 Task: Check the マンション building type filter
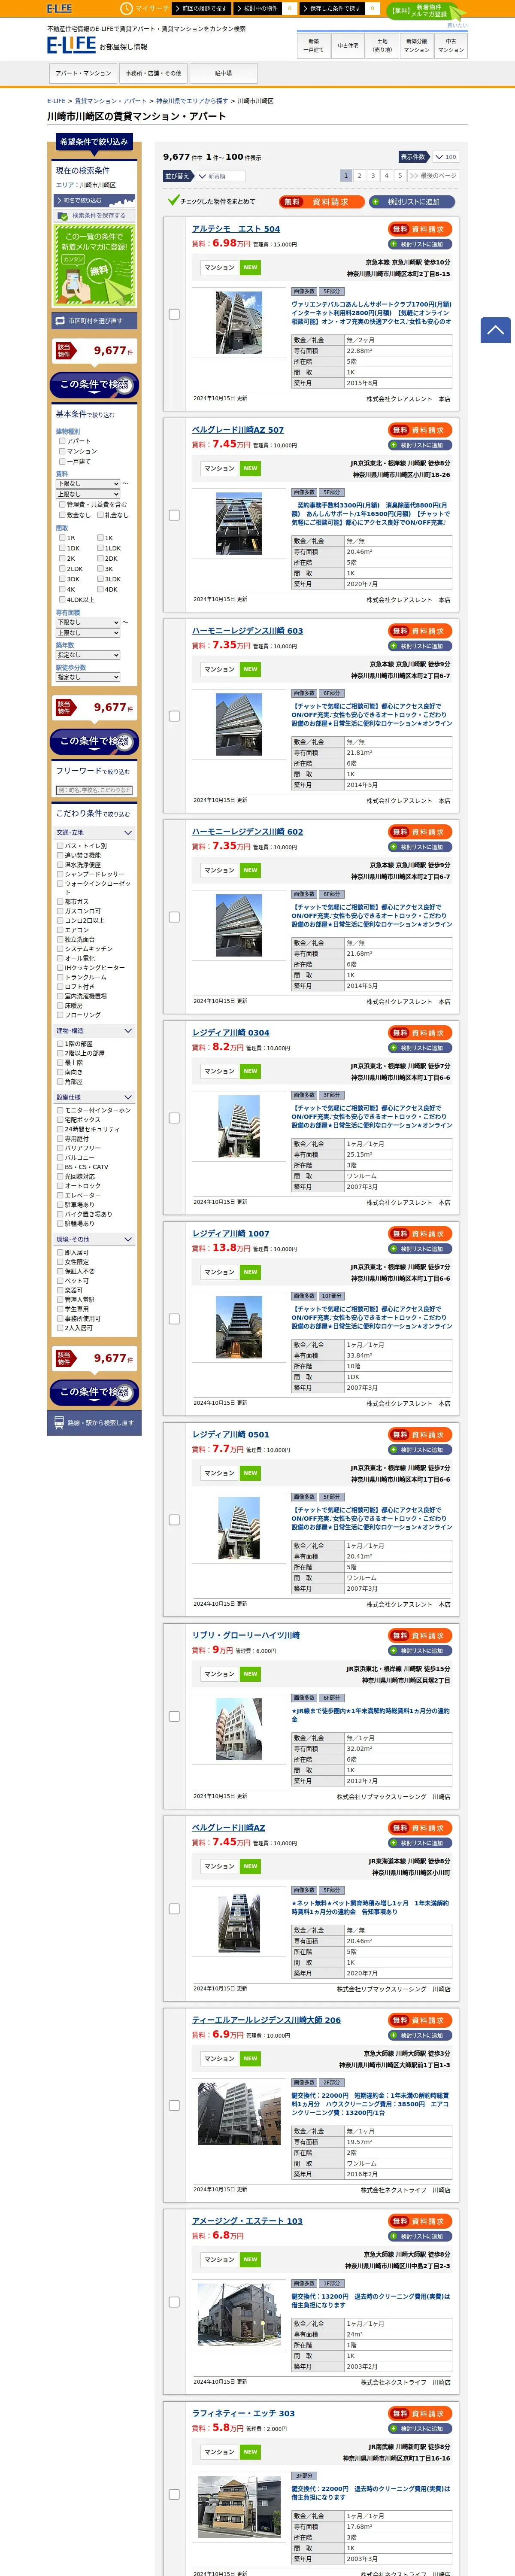[62, 451]
